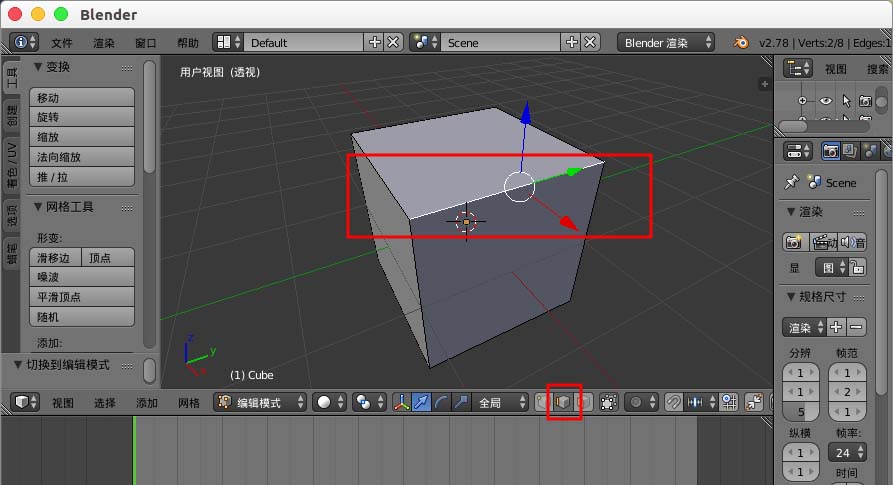Select the Scene properties tab icon
The height and width of the screenshot is (485, 893).
click(870, 151)
